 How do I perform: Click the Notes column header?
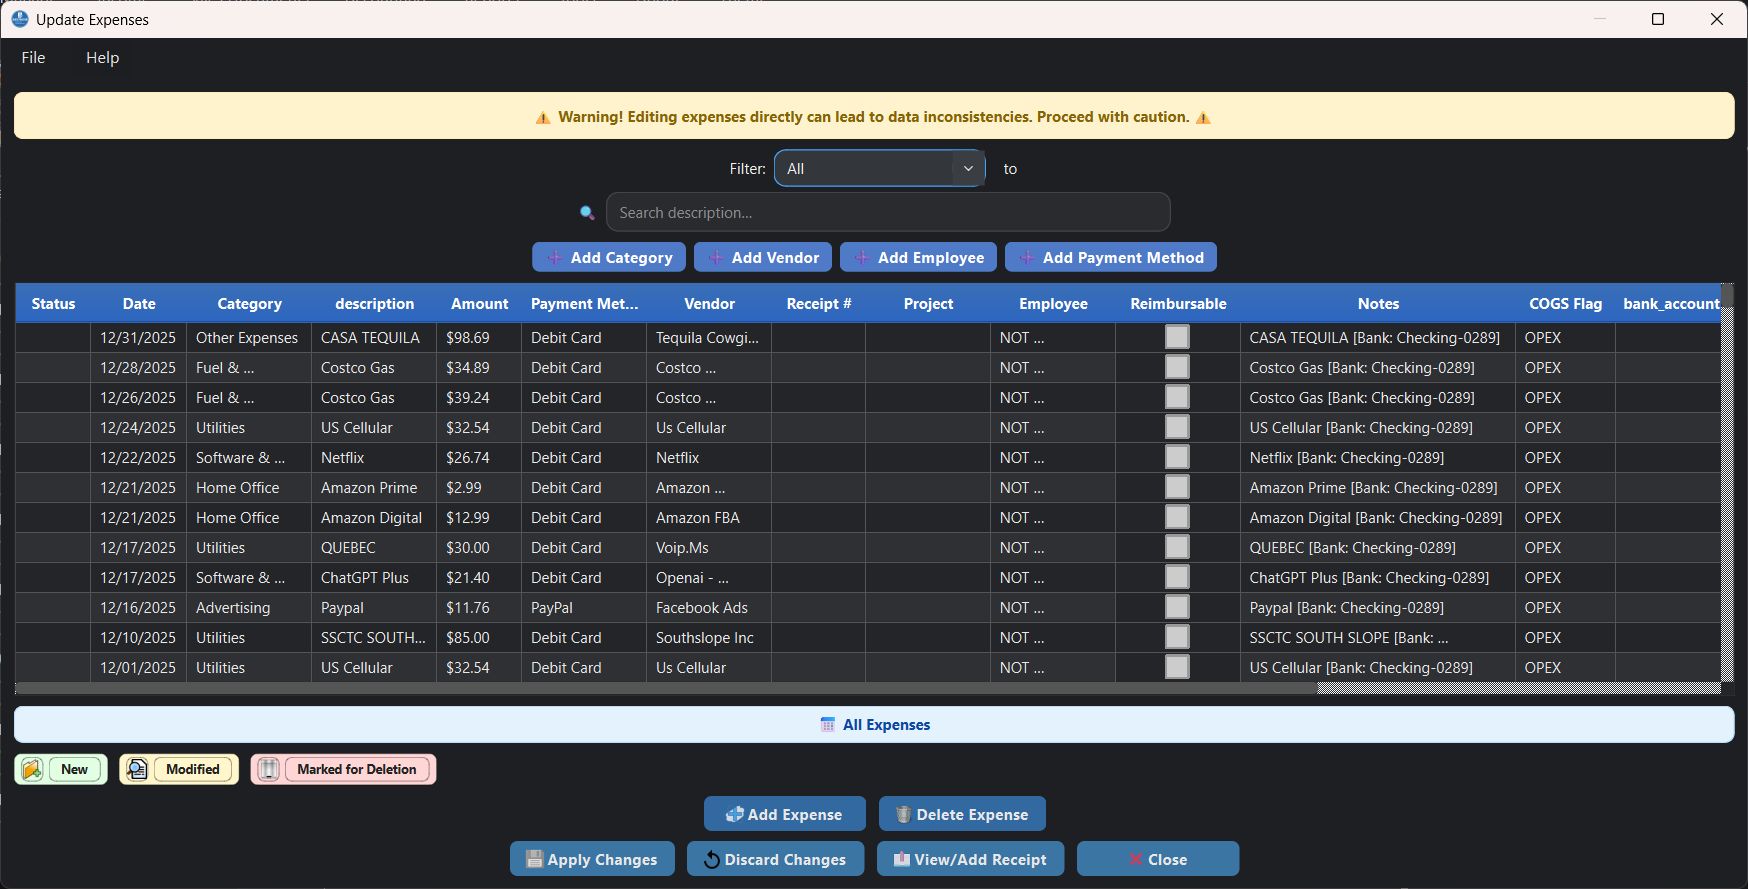point(1378,303)
